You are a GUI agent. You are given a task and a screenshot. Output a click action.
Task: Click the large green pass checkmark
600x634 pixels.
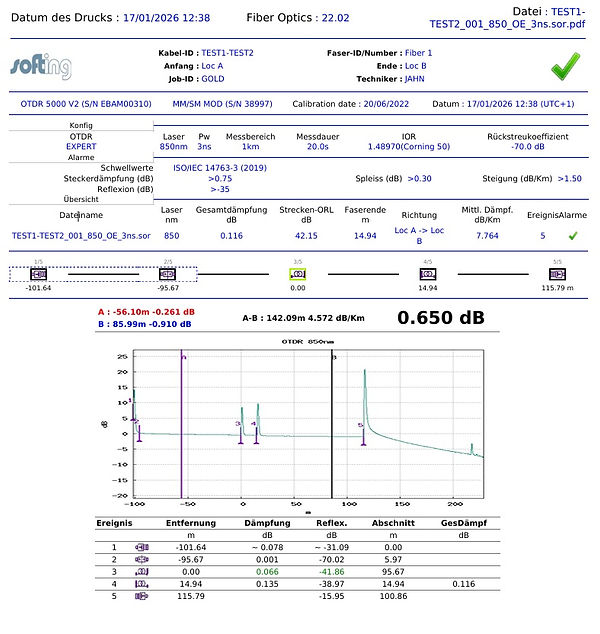tap(566, 66)
